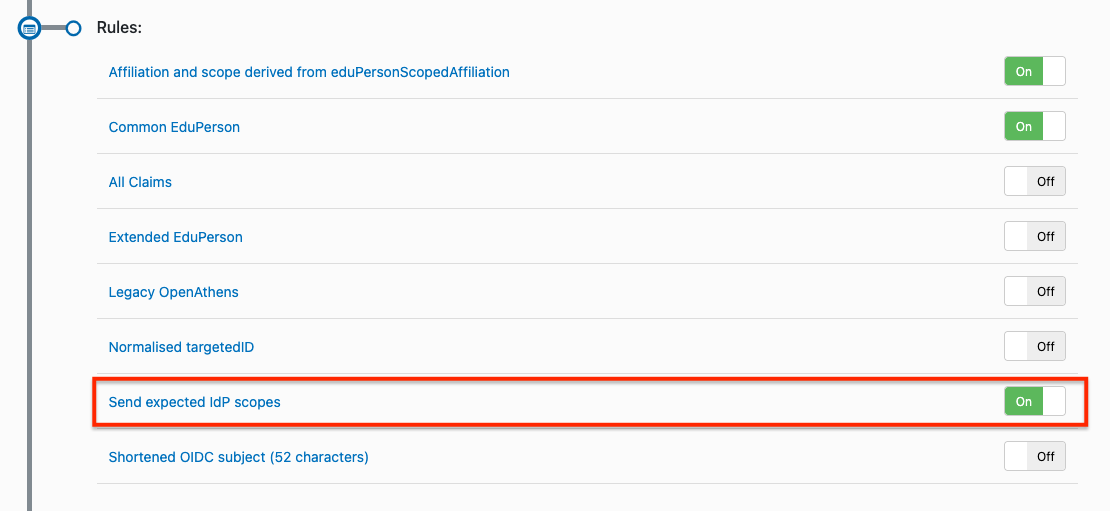Open the Normalised targetedID rule link
Screen dimensions: 1110x511
pos(182,347)
